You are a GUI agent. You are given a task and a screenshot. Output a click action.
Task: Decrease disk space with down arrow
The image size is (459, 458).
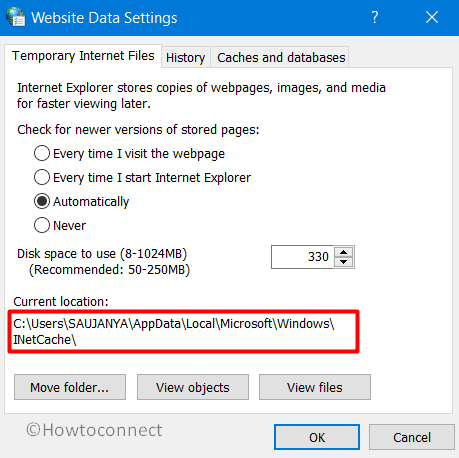(344, 262)
